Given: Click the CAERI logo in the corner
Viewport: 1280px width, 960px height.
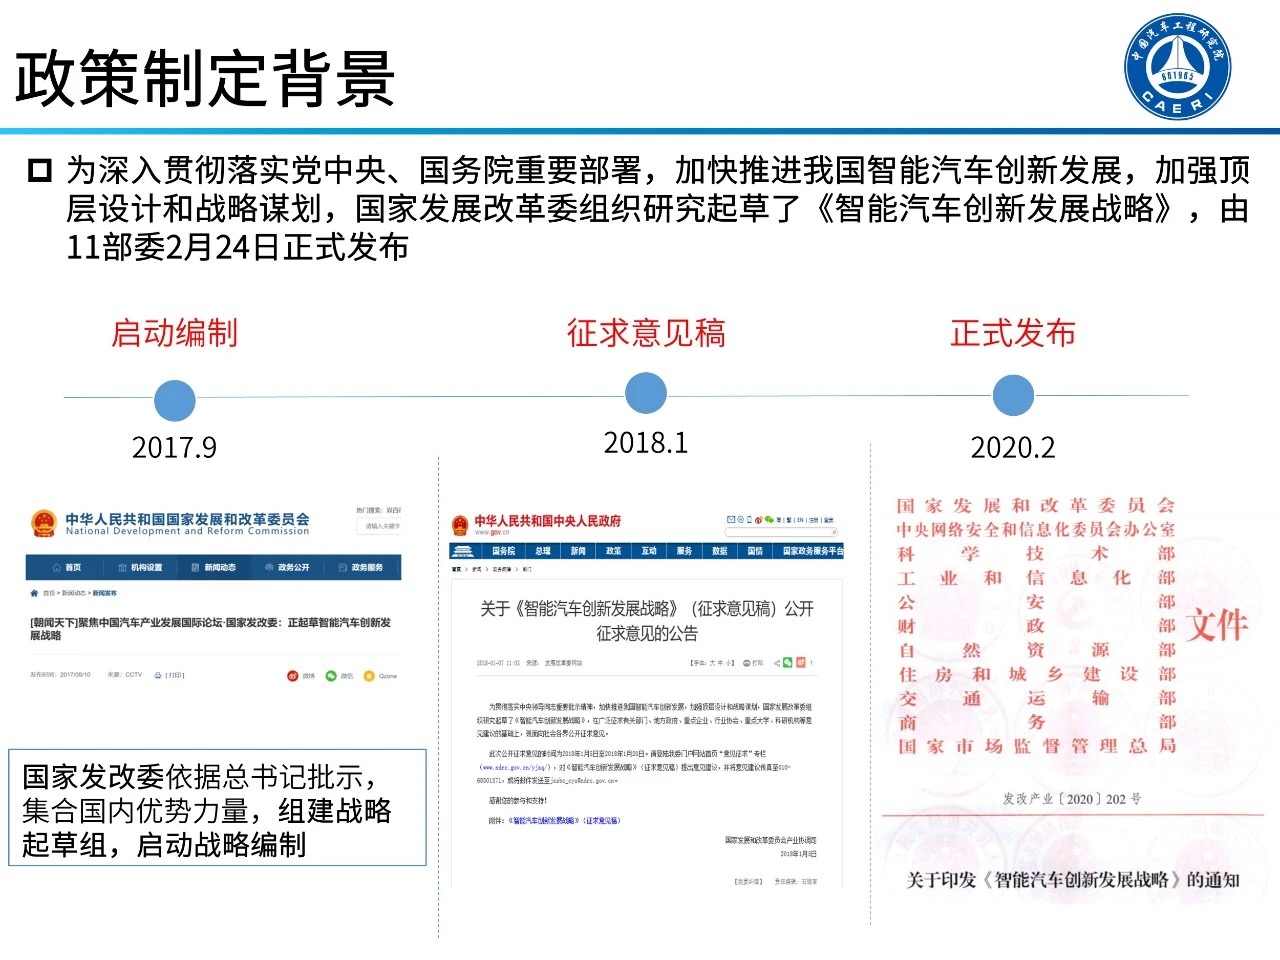Looking at the screenshot, I should 1177,67.
